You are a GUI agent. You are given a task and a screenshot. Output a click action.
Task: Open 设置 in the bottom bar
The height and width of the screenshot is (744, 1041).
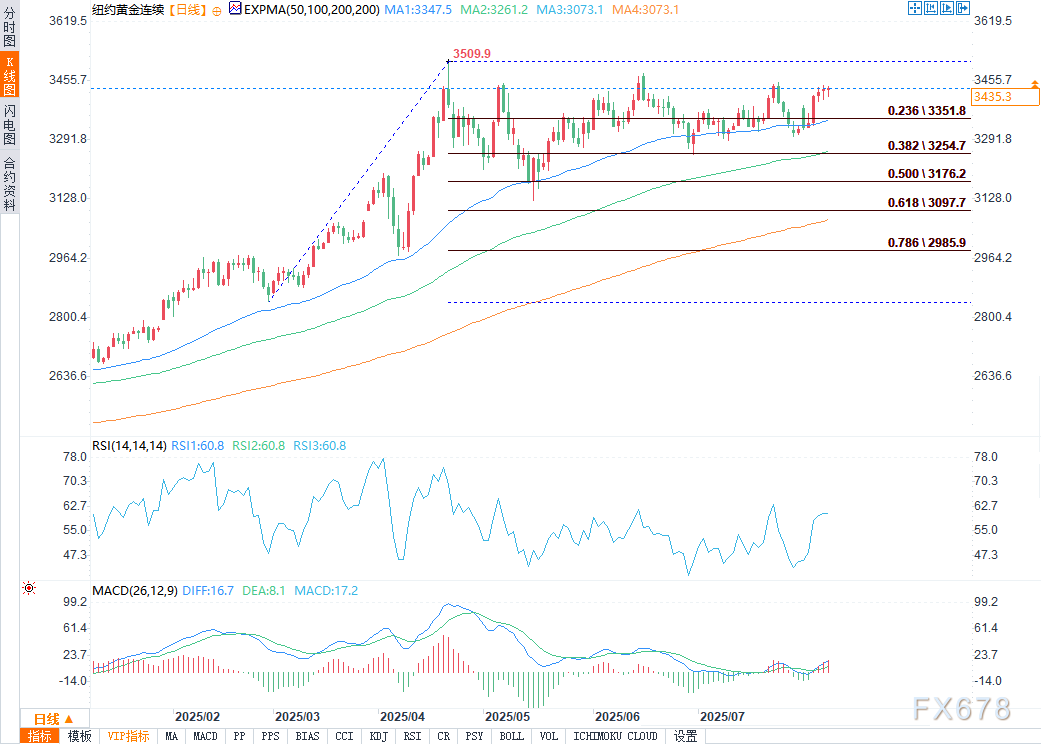click(685, 736)
